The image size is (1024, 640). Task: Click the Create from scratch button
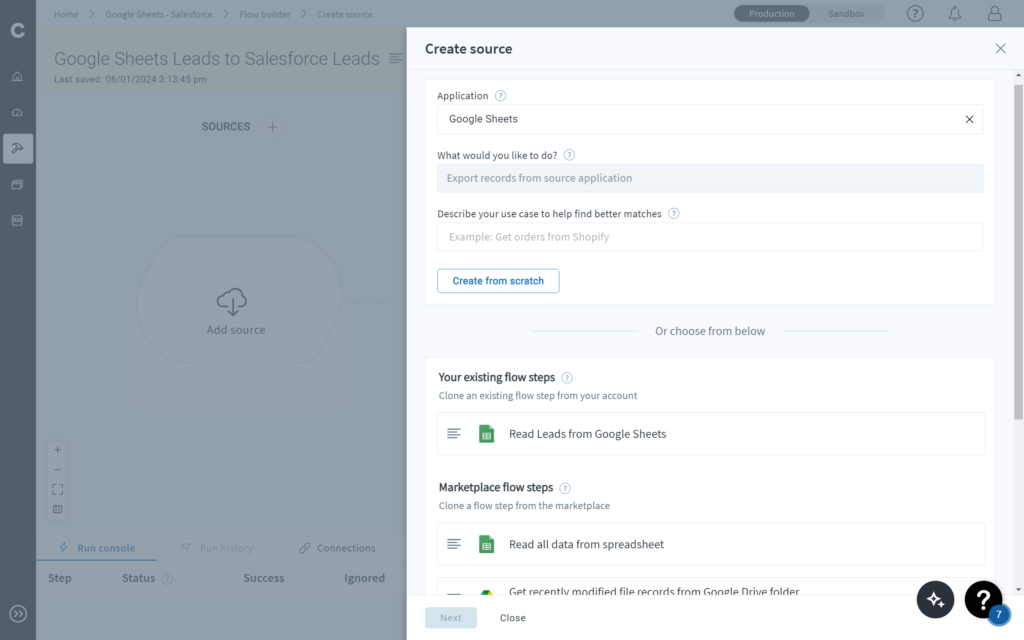pyautogui.click(x=498, y=281)
